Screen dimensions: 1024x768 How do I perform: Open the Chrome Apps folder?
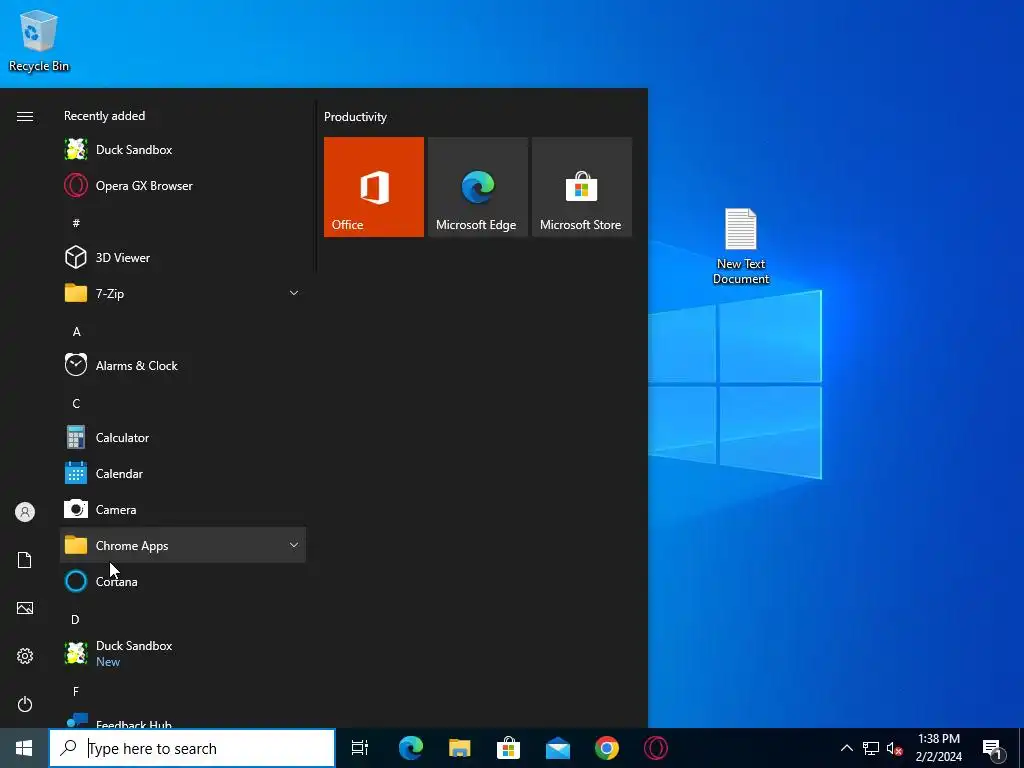pos(183,545)
